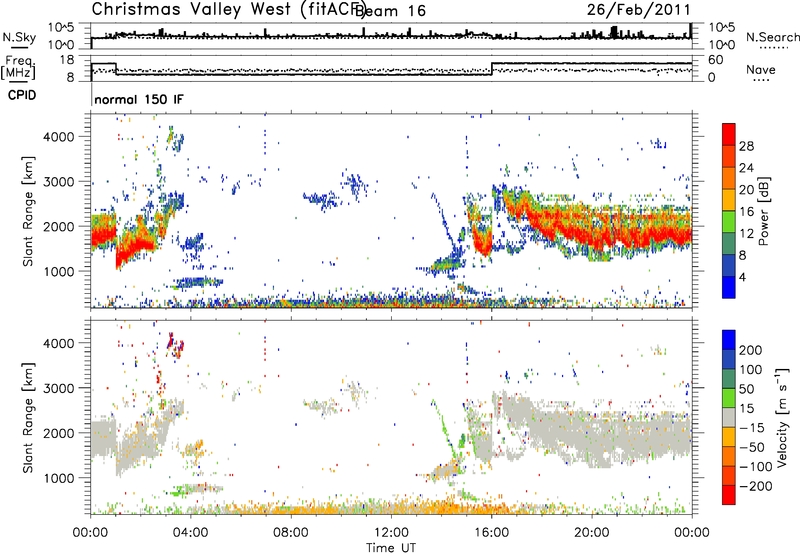Click the left '10^5' noise axis value

61,28
